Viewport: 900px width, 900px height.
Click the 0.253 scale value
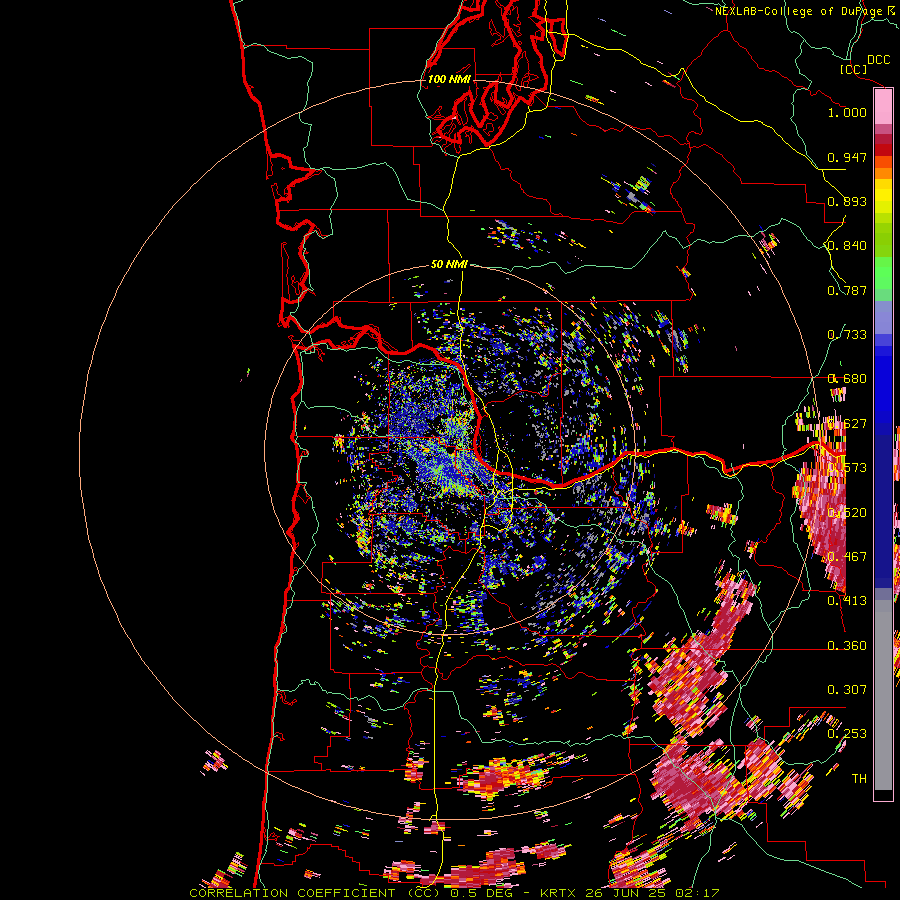coord(847,734)
